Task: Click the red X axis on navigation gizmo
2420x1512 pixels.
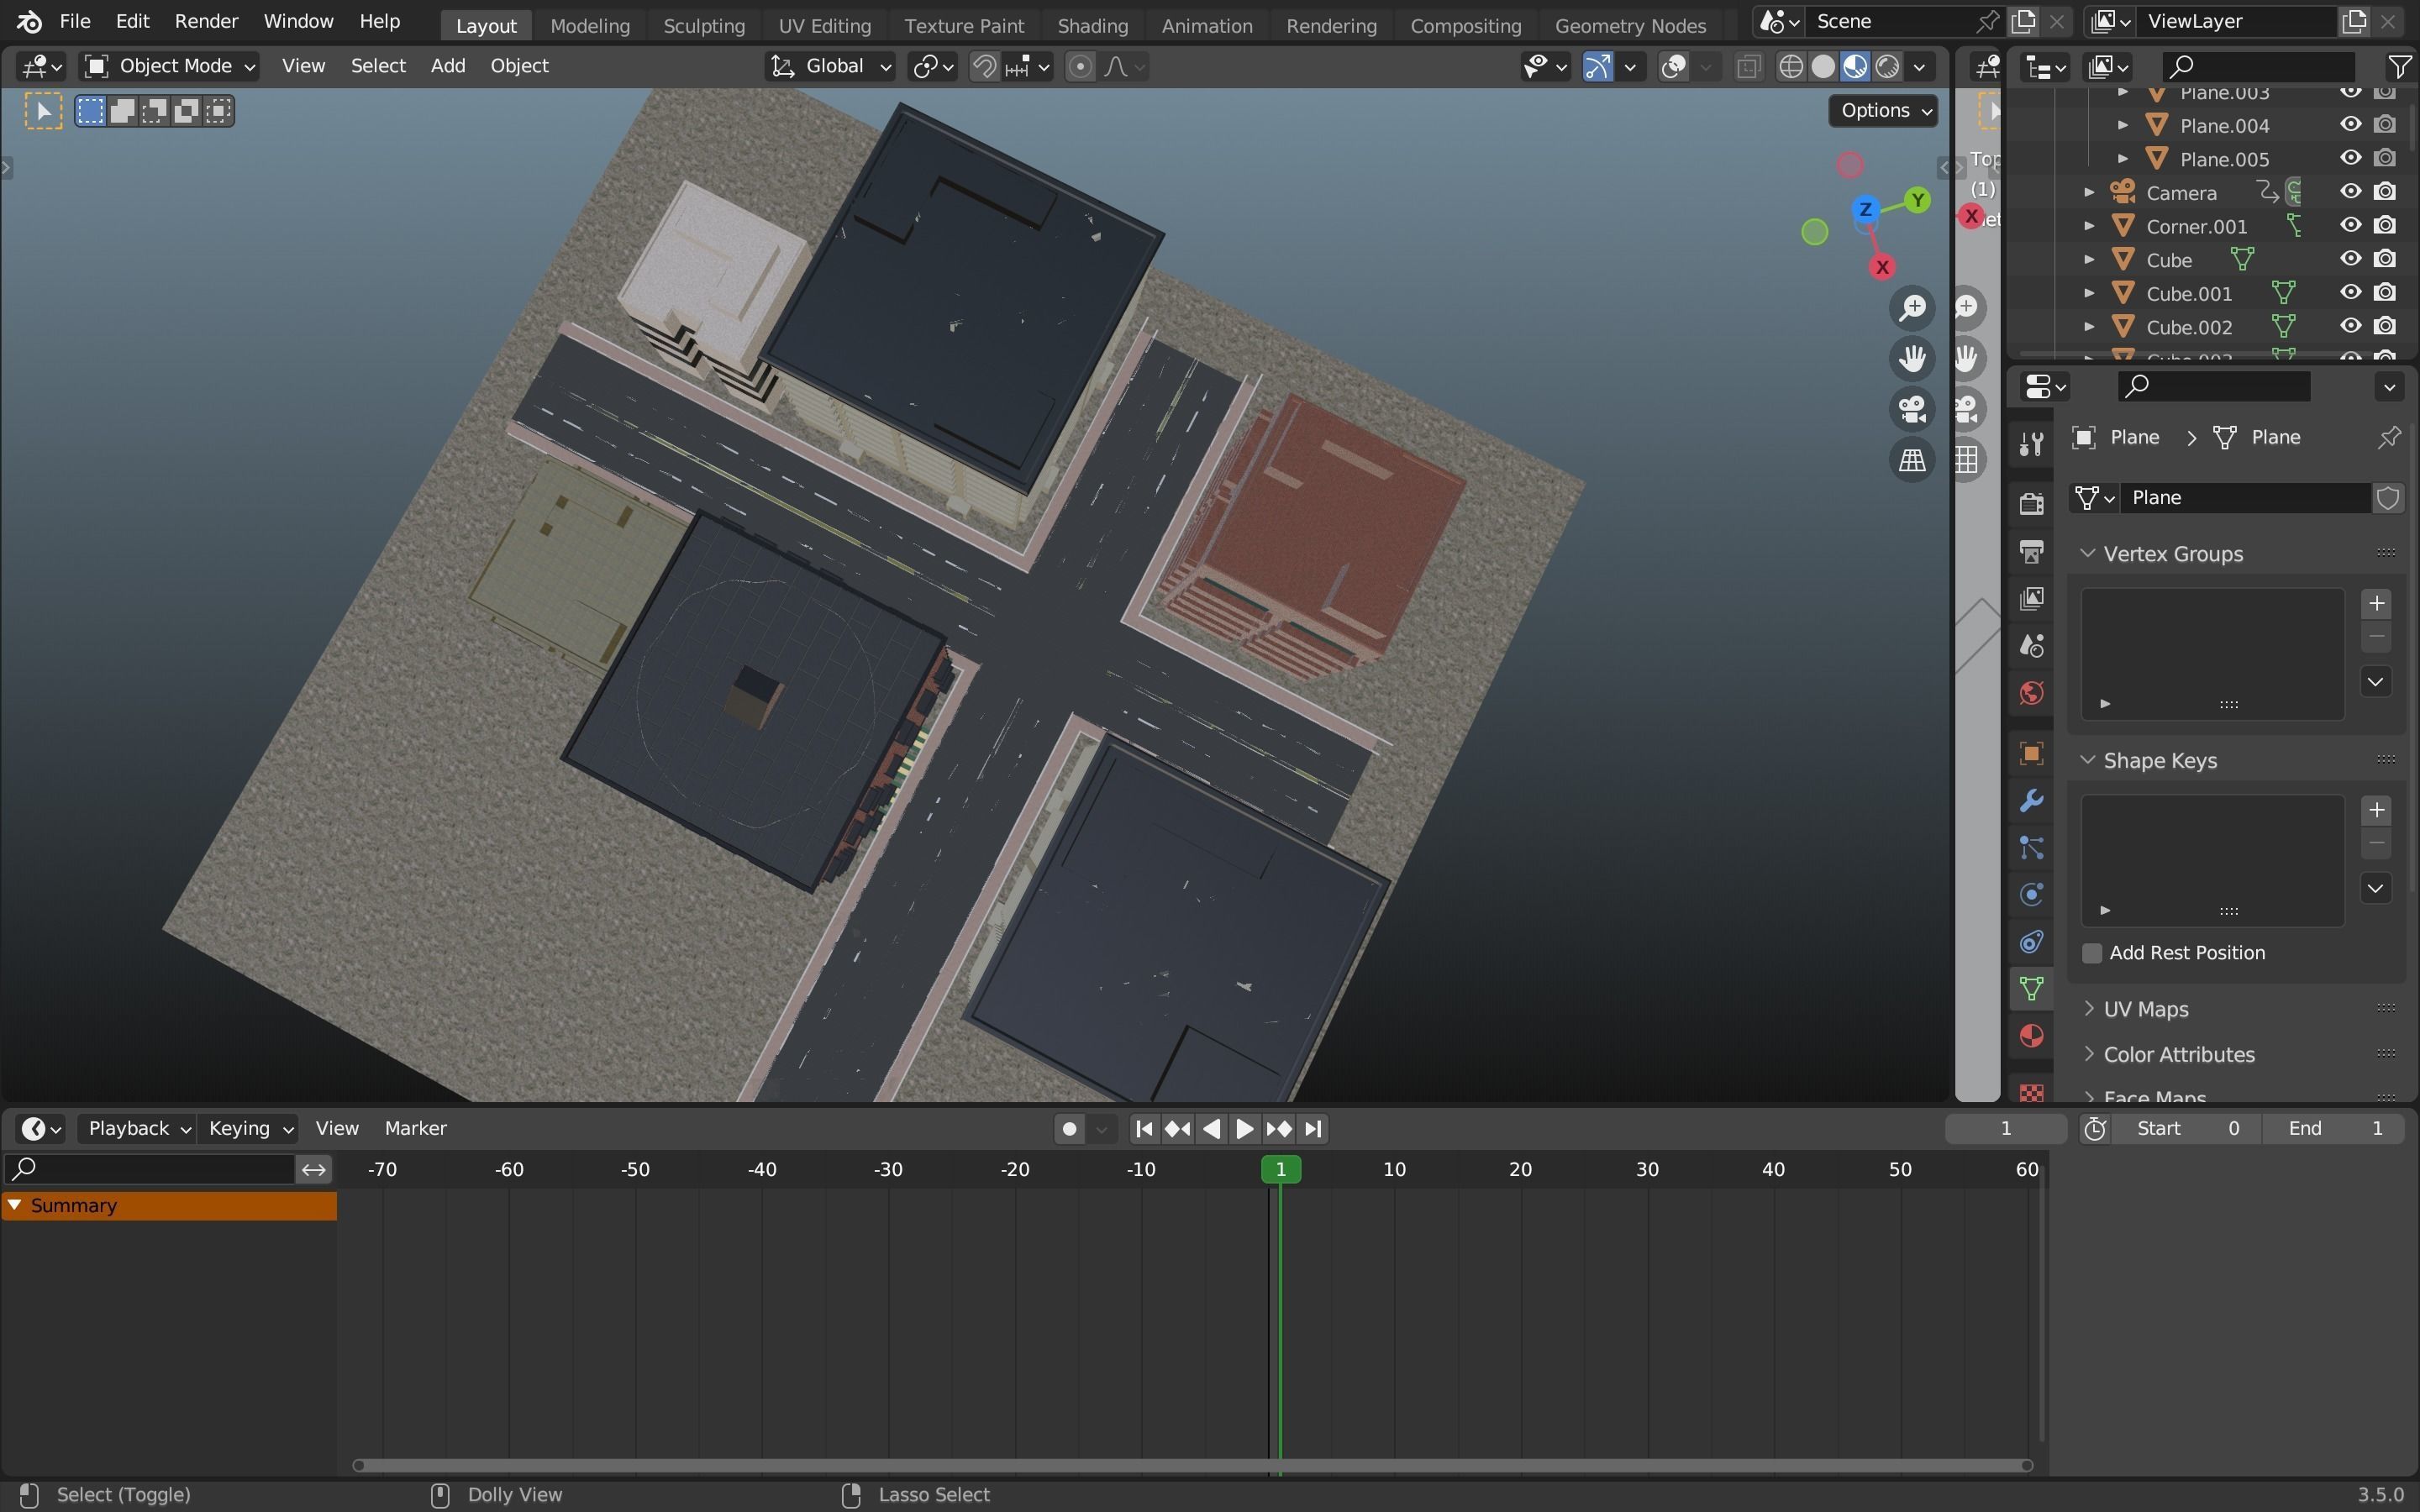Action: click(x=1882, y=267)
